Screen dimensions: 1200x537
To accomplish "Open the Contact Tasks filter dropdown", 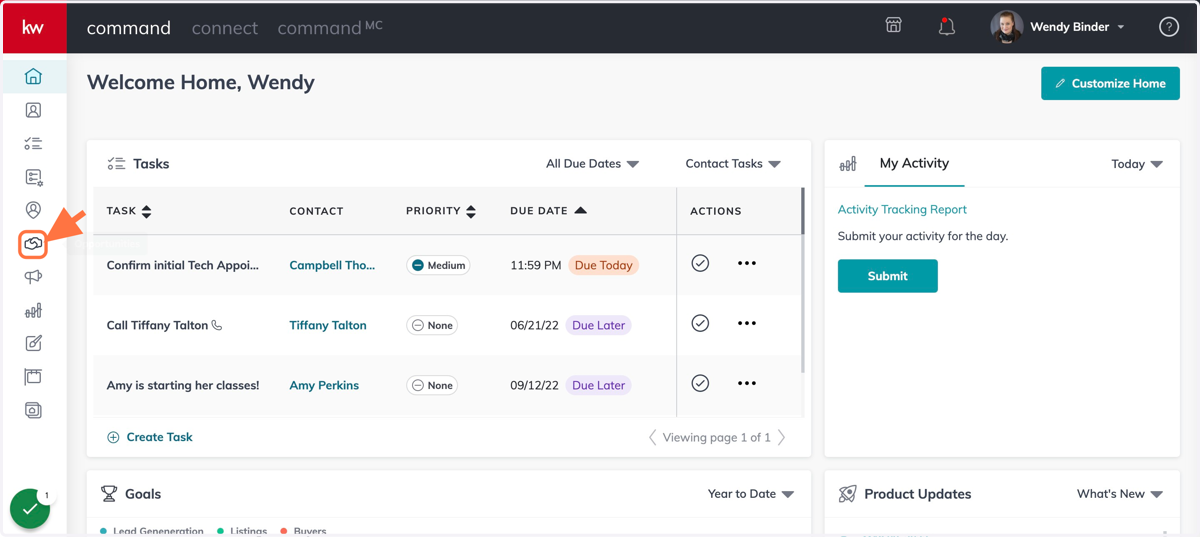I will [733, 164].
